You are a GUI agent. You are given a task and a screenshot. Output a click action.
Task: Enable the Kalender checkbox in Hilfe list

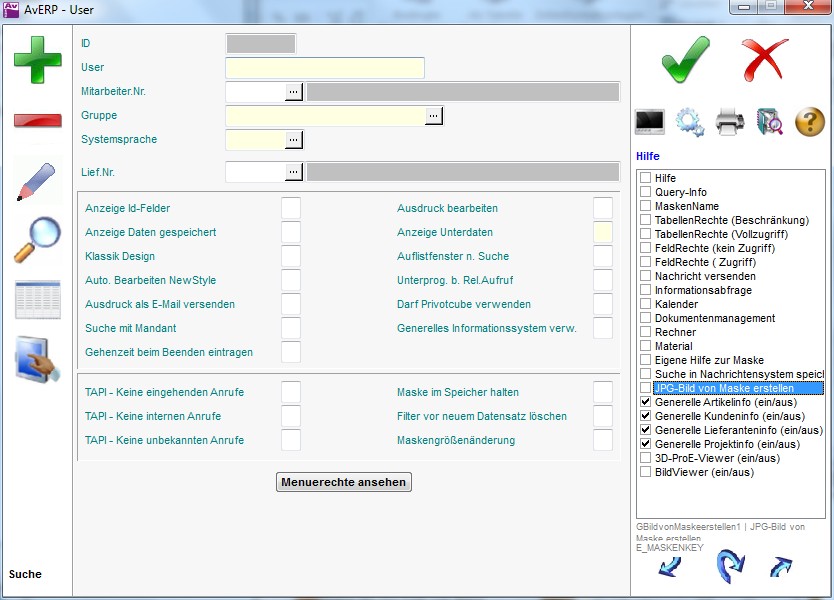pos(646,304)
